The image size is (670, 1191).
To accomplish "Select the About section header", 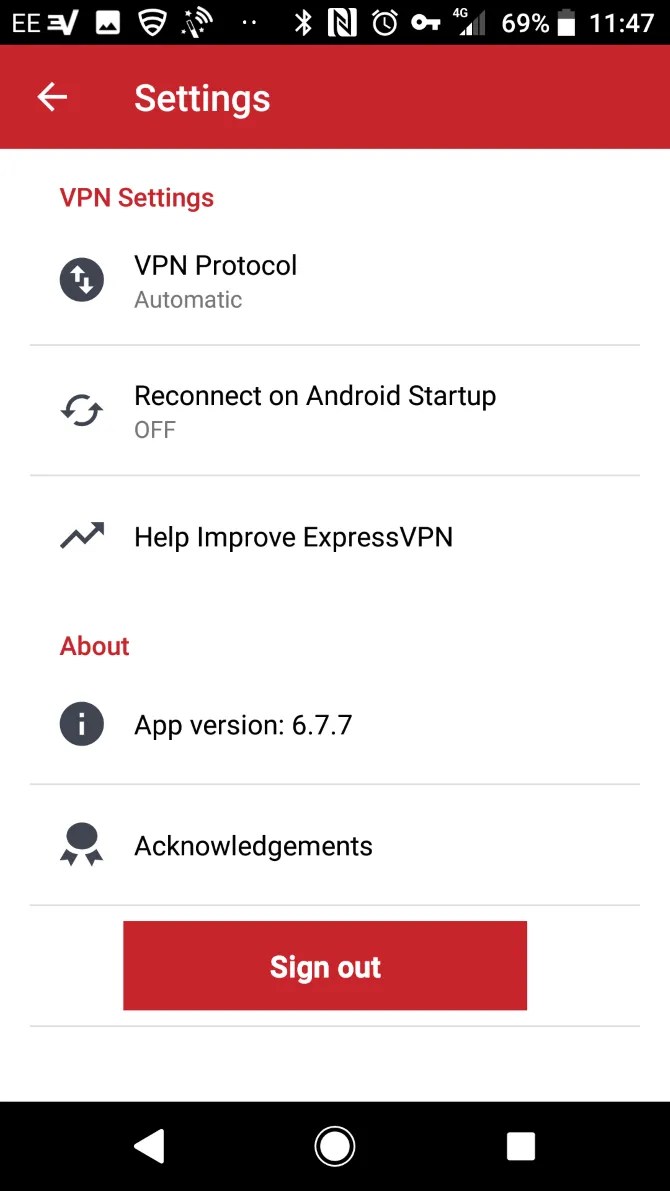I will click(x=94, y=645).
